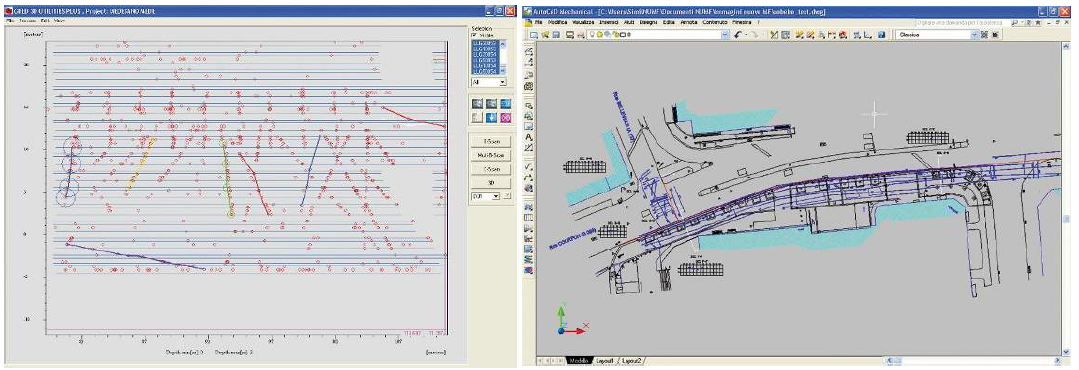The height and width of the screenshot is (370, 1079).
Task: Click the second view icon in GRED top row
Action: pos(491,103)
